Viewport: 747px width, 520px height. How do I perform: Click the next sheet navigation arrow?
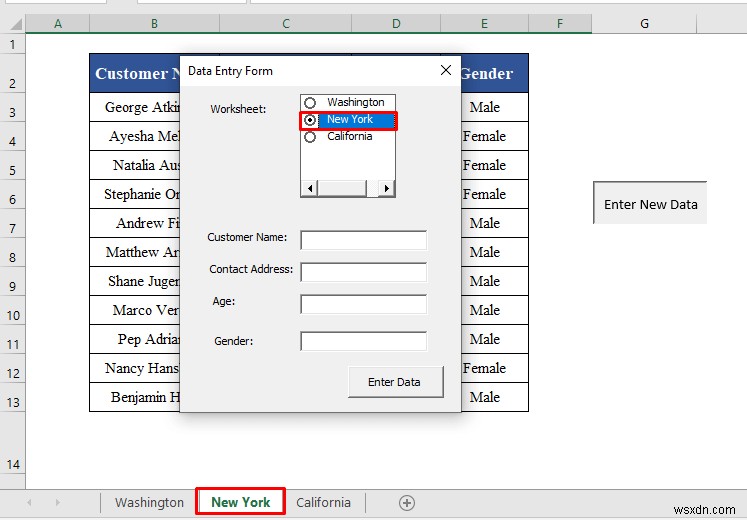point(58,503)
